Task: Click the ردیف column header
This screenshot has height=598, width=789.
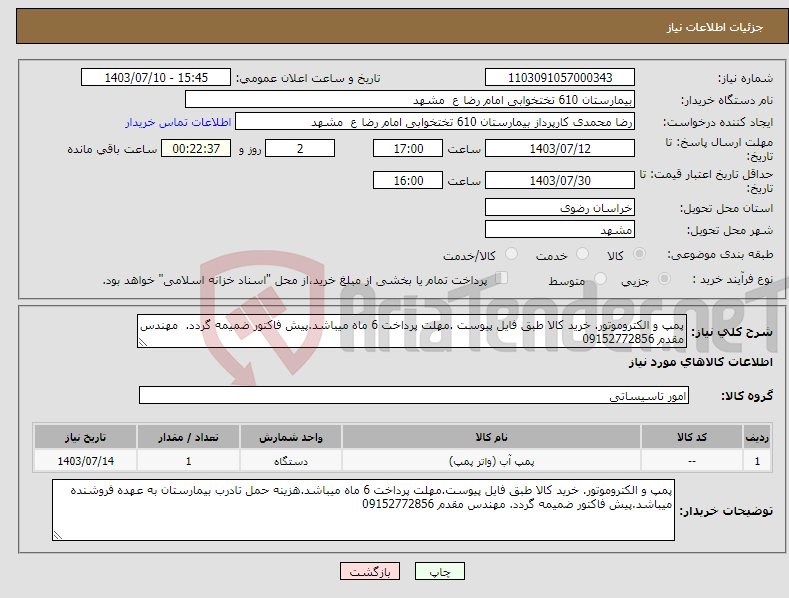Action: 757,437
